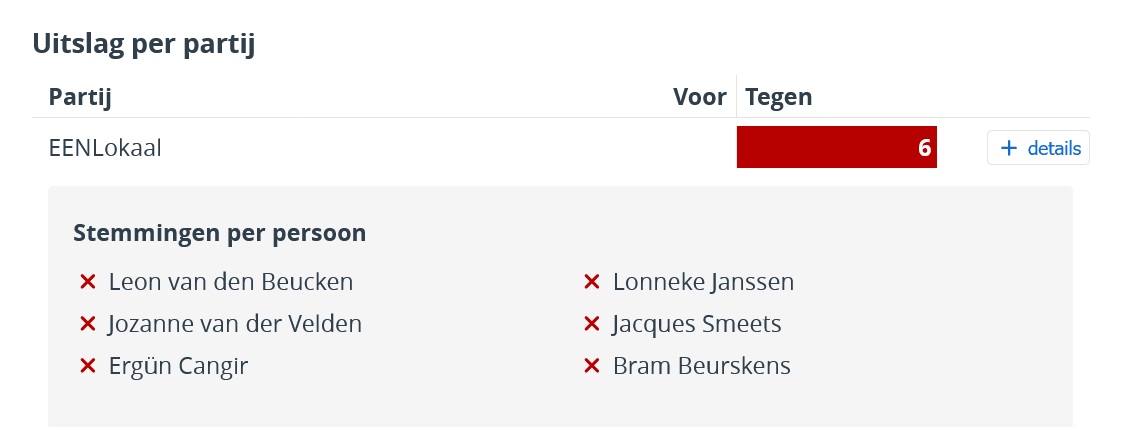Click red X icon beside Jozanne van der Velden

click(87, 325)
